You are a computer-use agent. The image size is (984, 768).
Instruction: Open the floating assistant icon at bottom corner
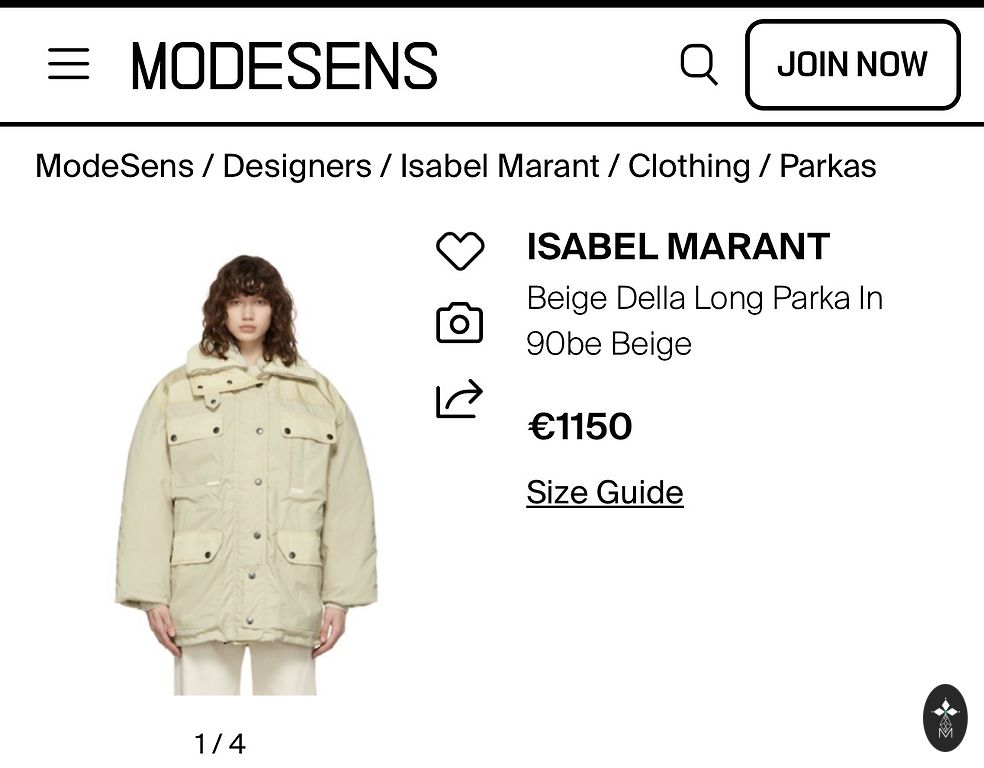(944, 717)
